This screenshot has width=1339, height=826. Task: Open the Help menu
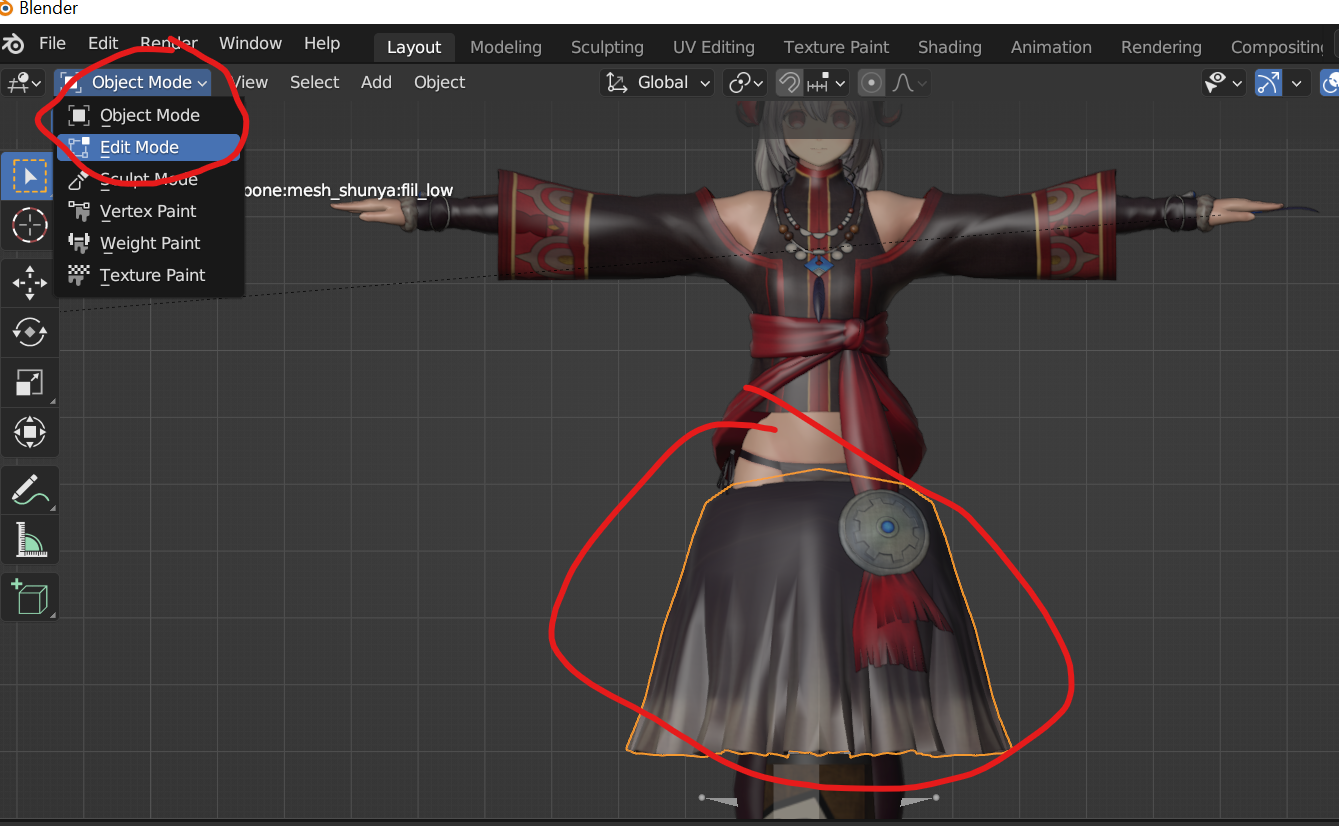tap(322, 44)
